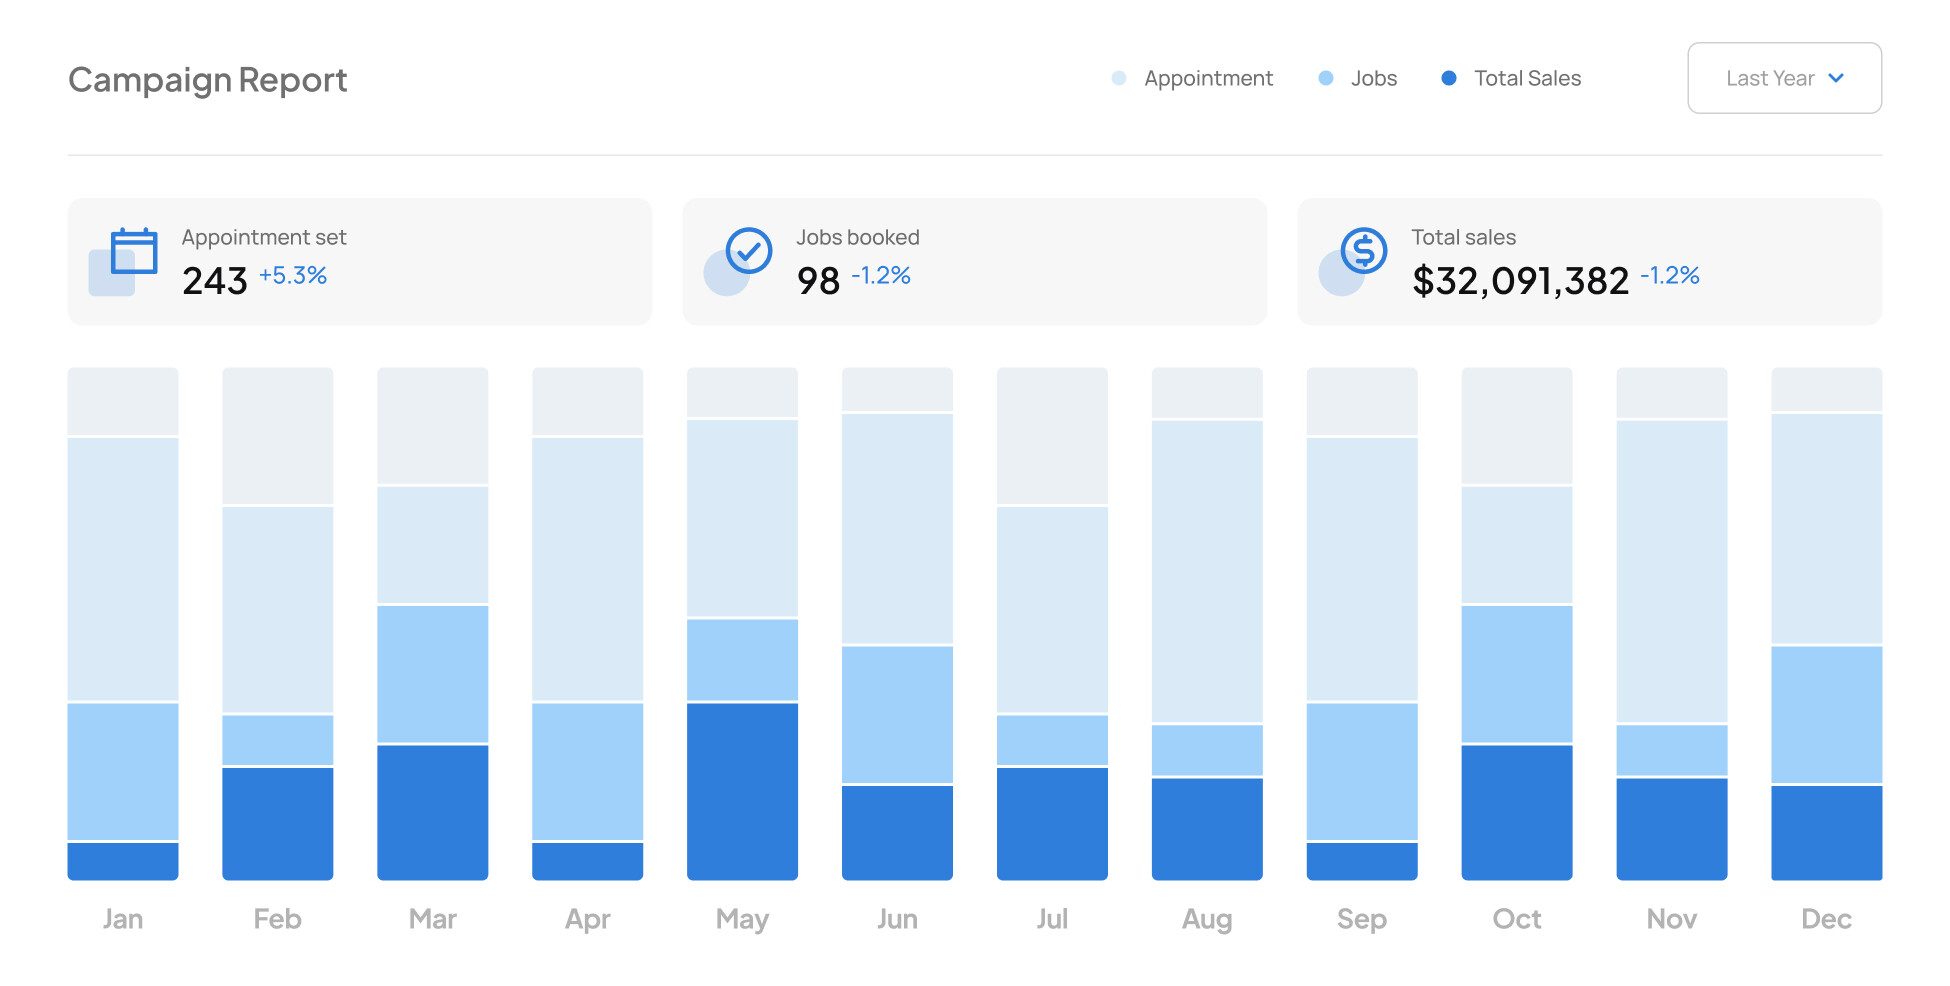Click the Mar jobs mid-blue bar segment
The image size is (1950, 986).
(433, 674)
